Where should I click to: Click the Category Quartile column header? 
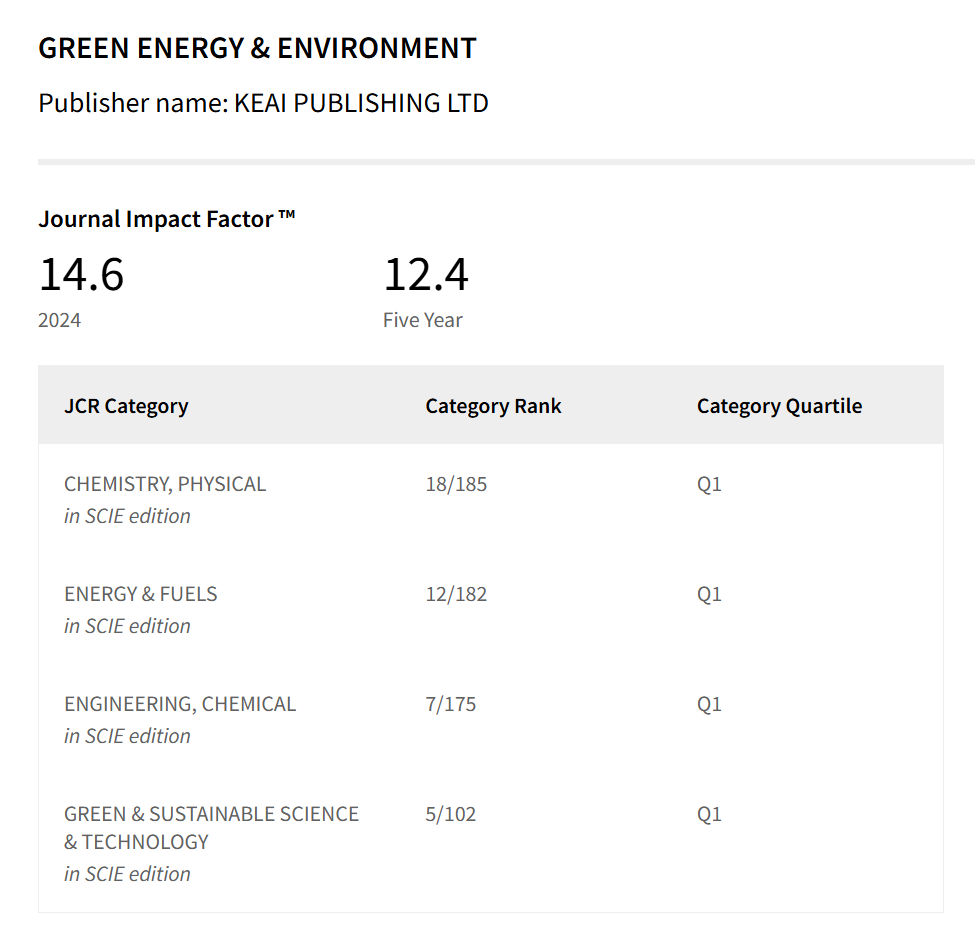point(779,406)
